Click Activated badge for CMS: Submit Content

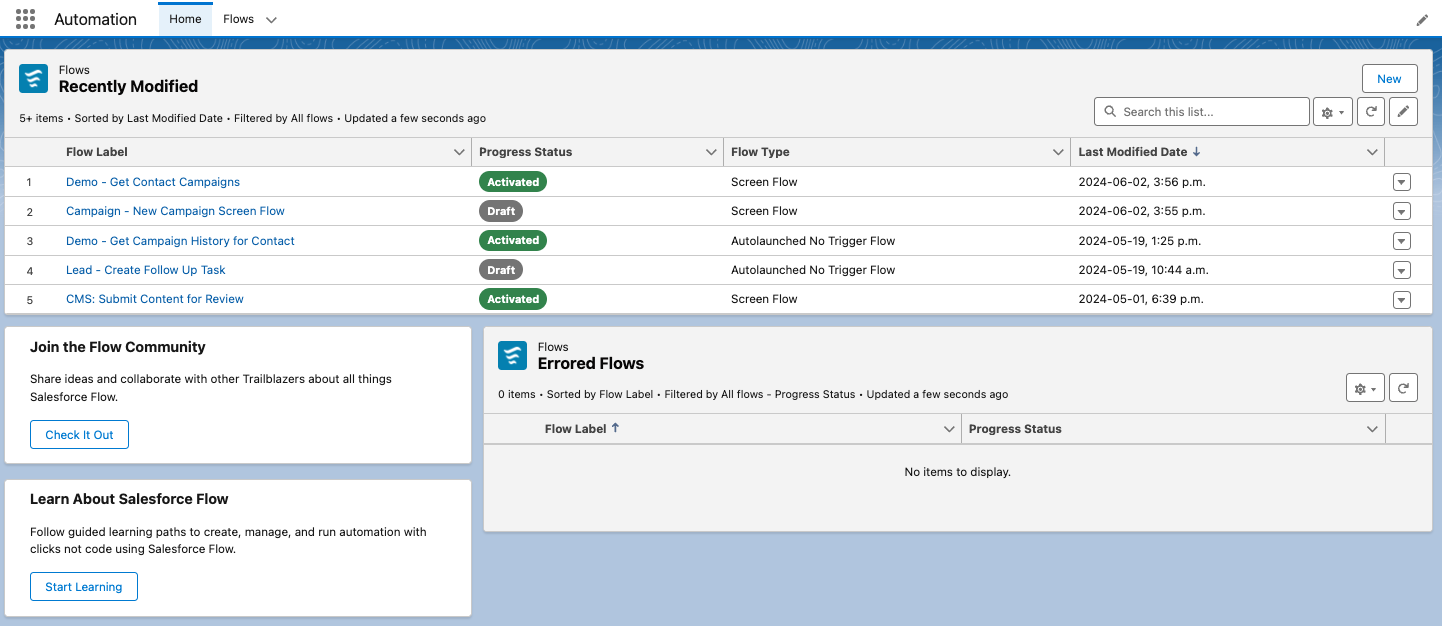513,299
